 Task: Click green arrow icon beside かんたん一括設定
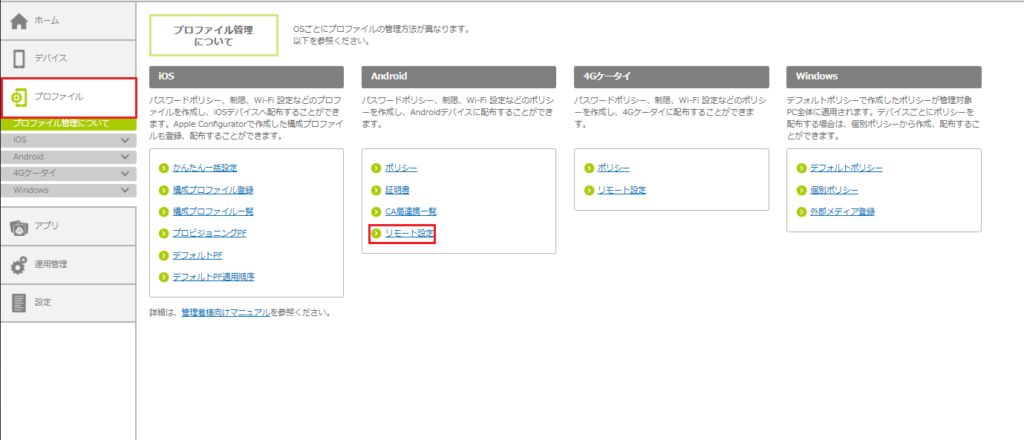(x=164, y=168)
